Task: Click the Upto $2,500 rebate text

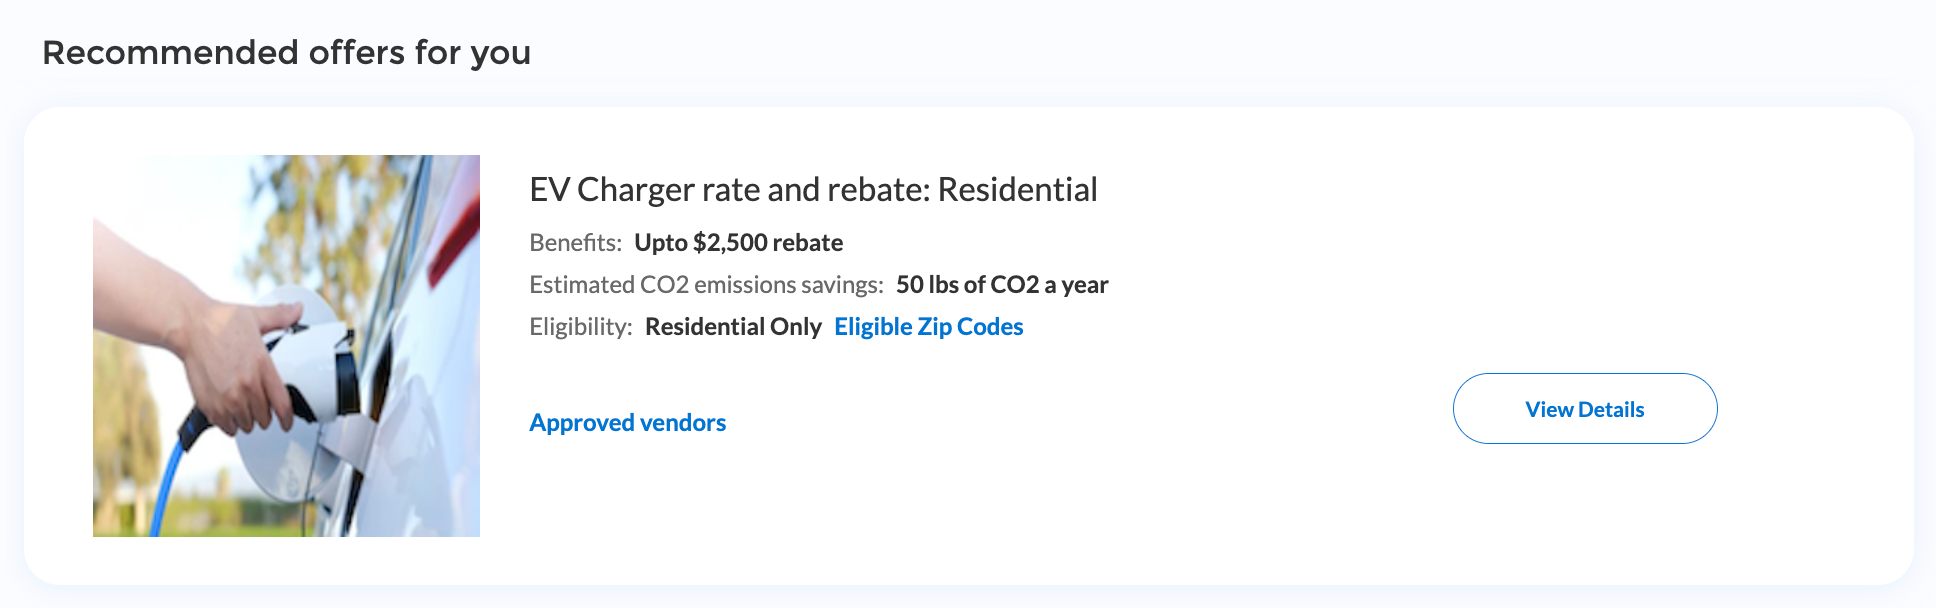Action: tap(738, 243)
